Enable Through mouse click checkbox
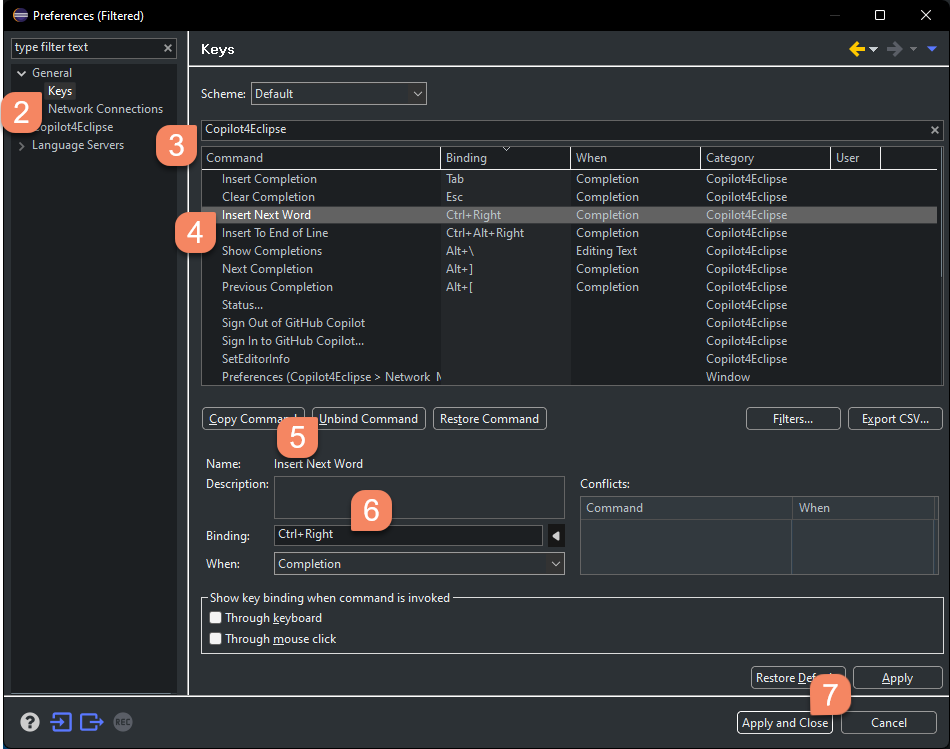 click(x=215, y=639)
